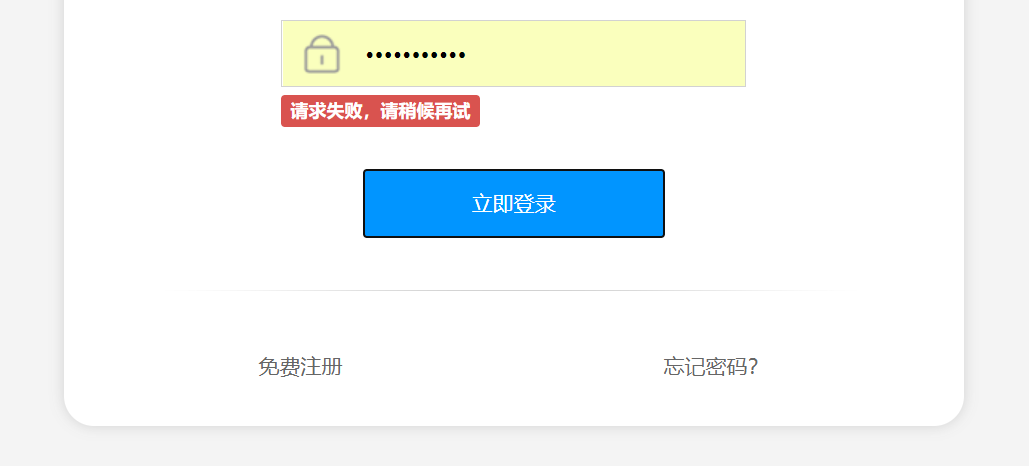
Task: Click the 请稍候再试 red alert badge
Action: [380, 111]
